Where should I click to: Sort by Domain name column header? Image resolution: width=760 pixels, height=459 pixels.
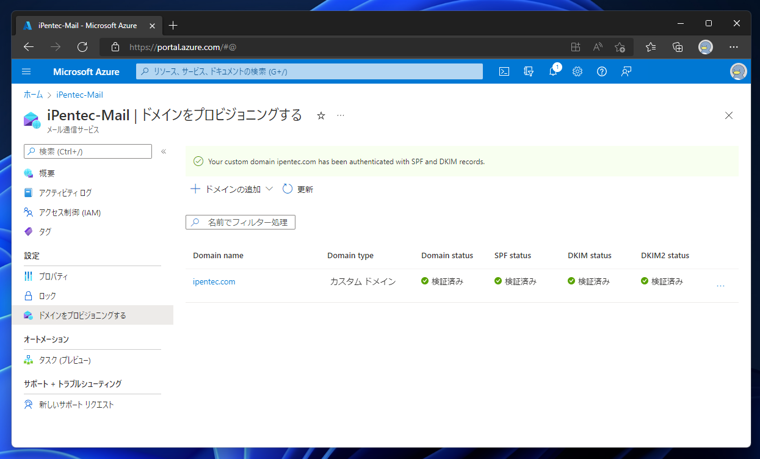click(218, 255)
